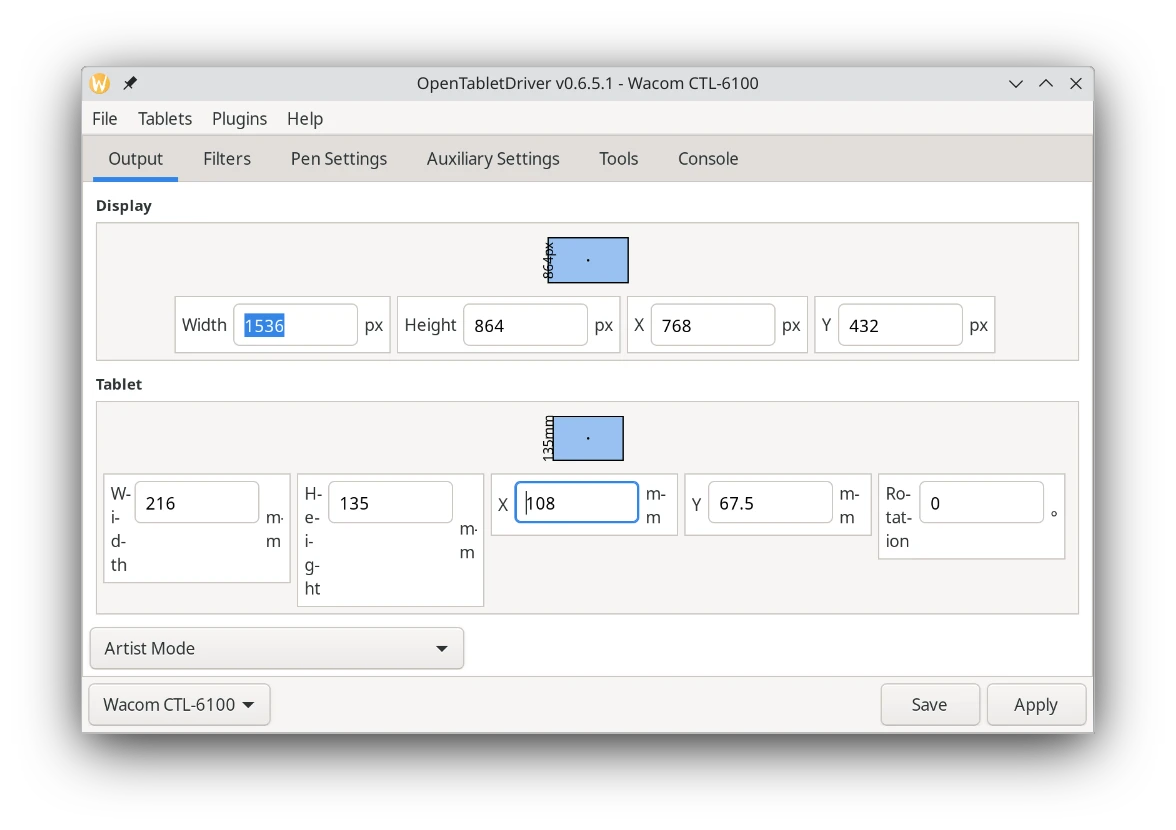This screenshot has height=830, width=1176.
Task: Click the display area preview rectangle
Action: pyautogui.click(x=588, y=260)
